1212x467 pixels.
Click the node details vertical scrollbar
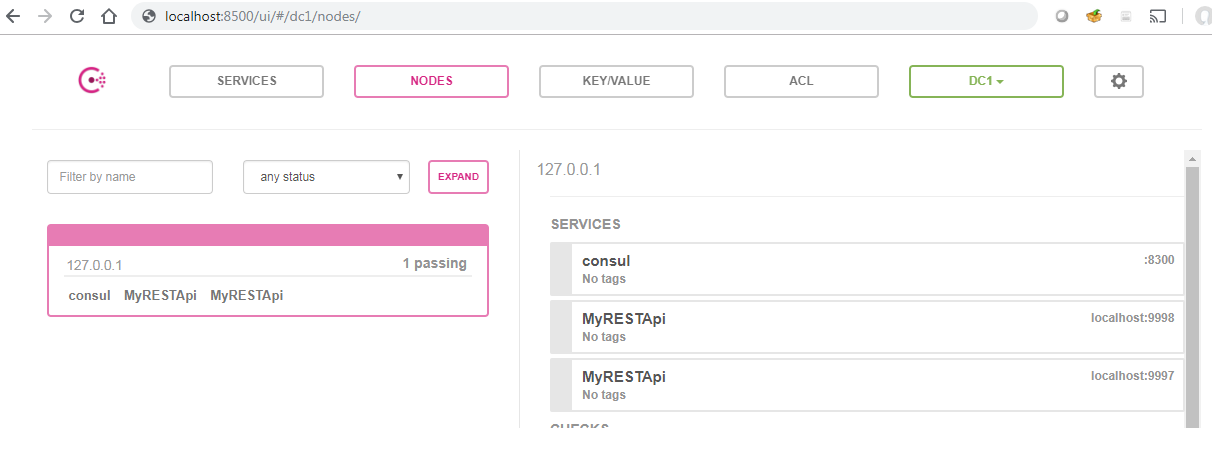[x=1192, y=290]
